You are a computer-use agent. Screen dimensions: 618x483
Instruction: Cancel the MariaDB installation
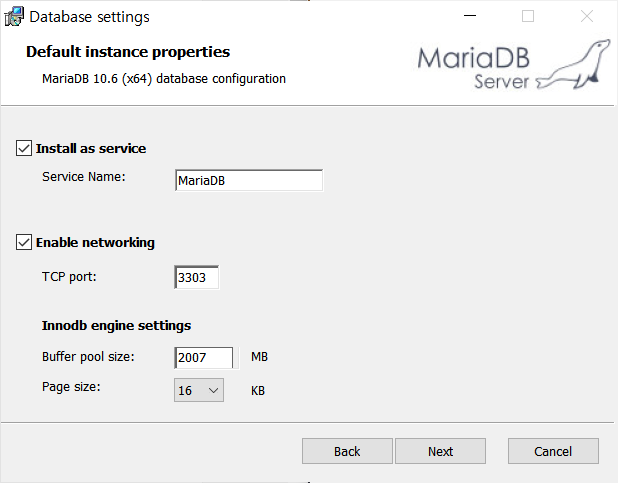(553, 451)
